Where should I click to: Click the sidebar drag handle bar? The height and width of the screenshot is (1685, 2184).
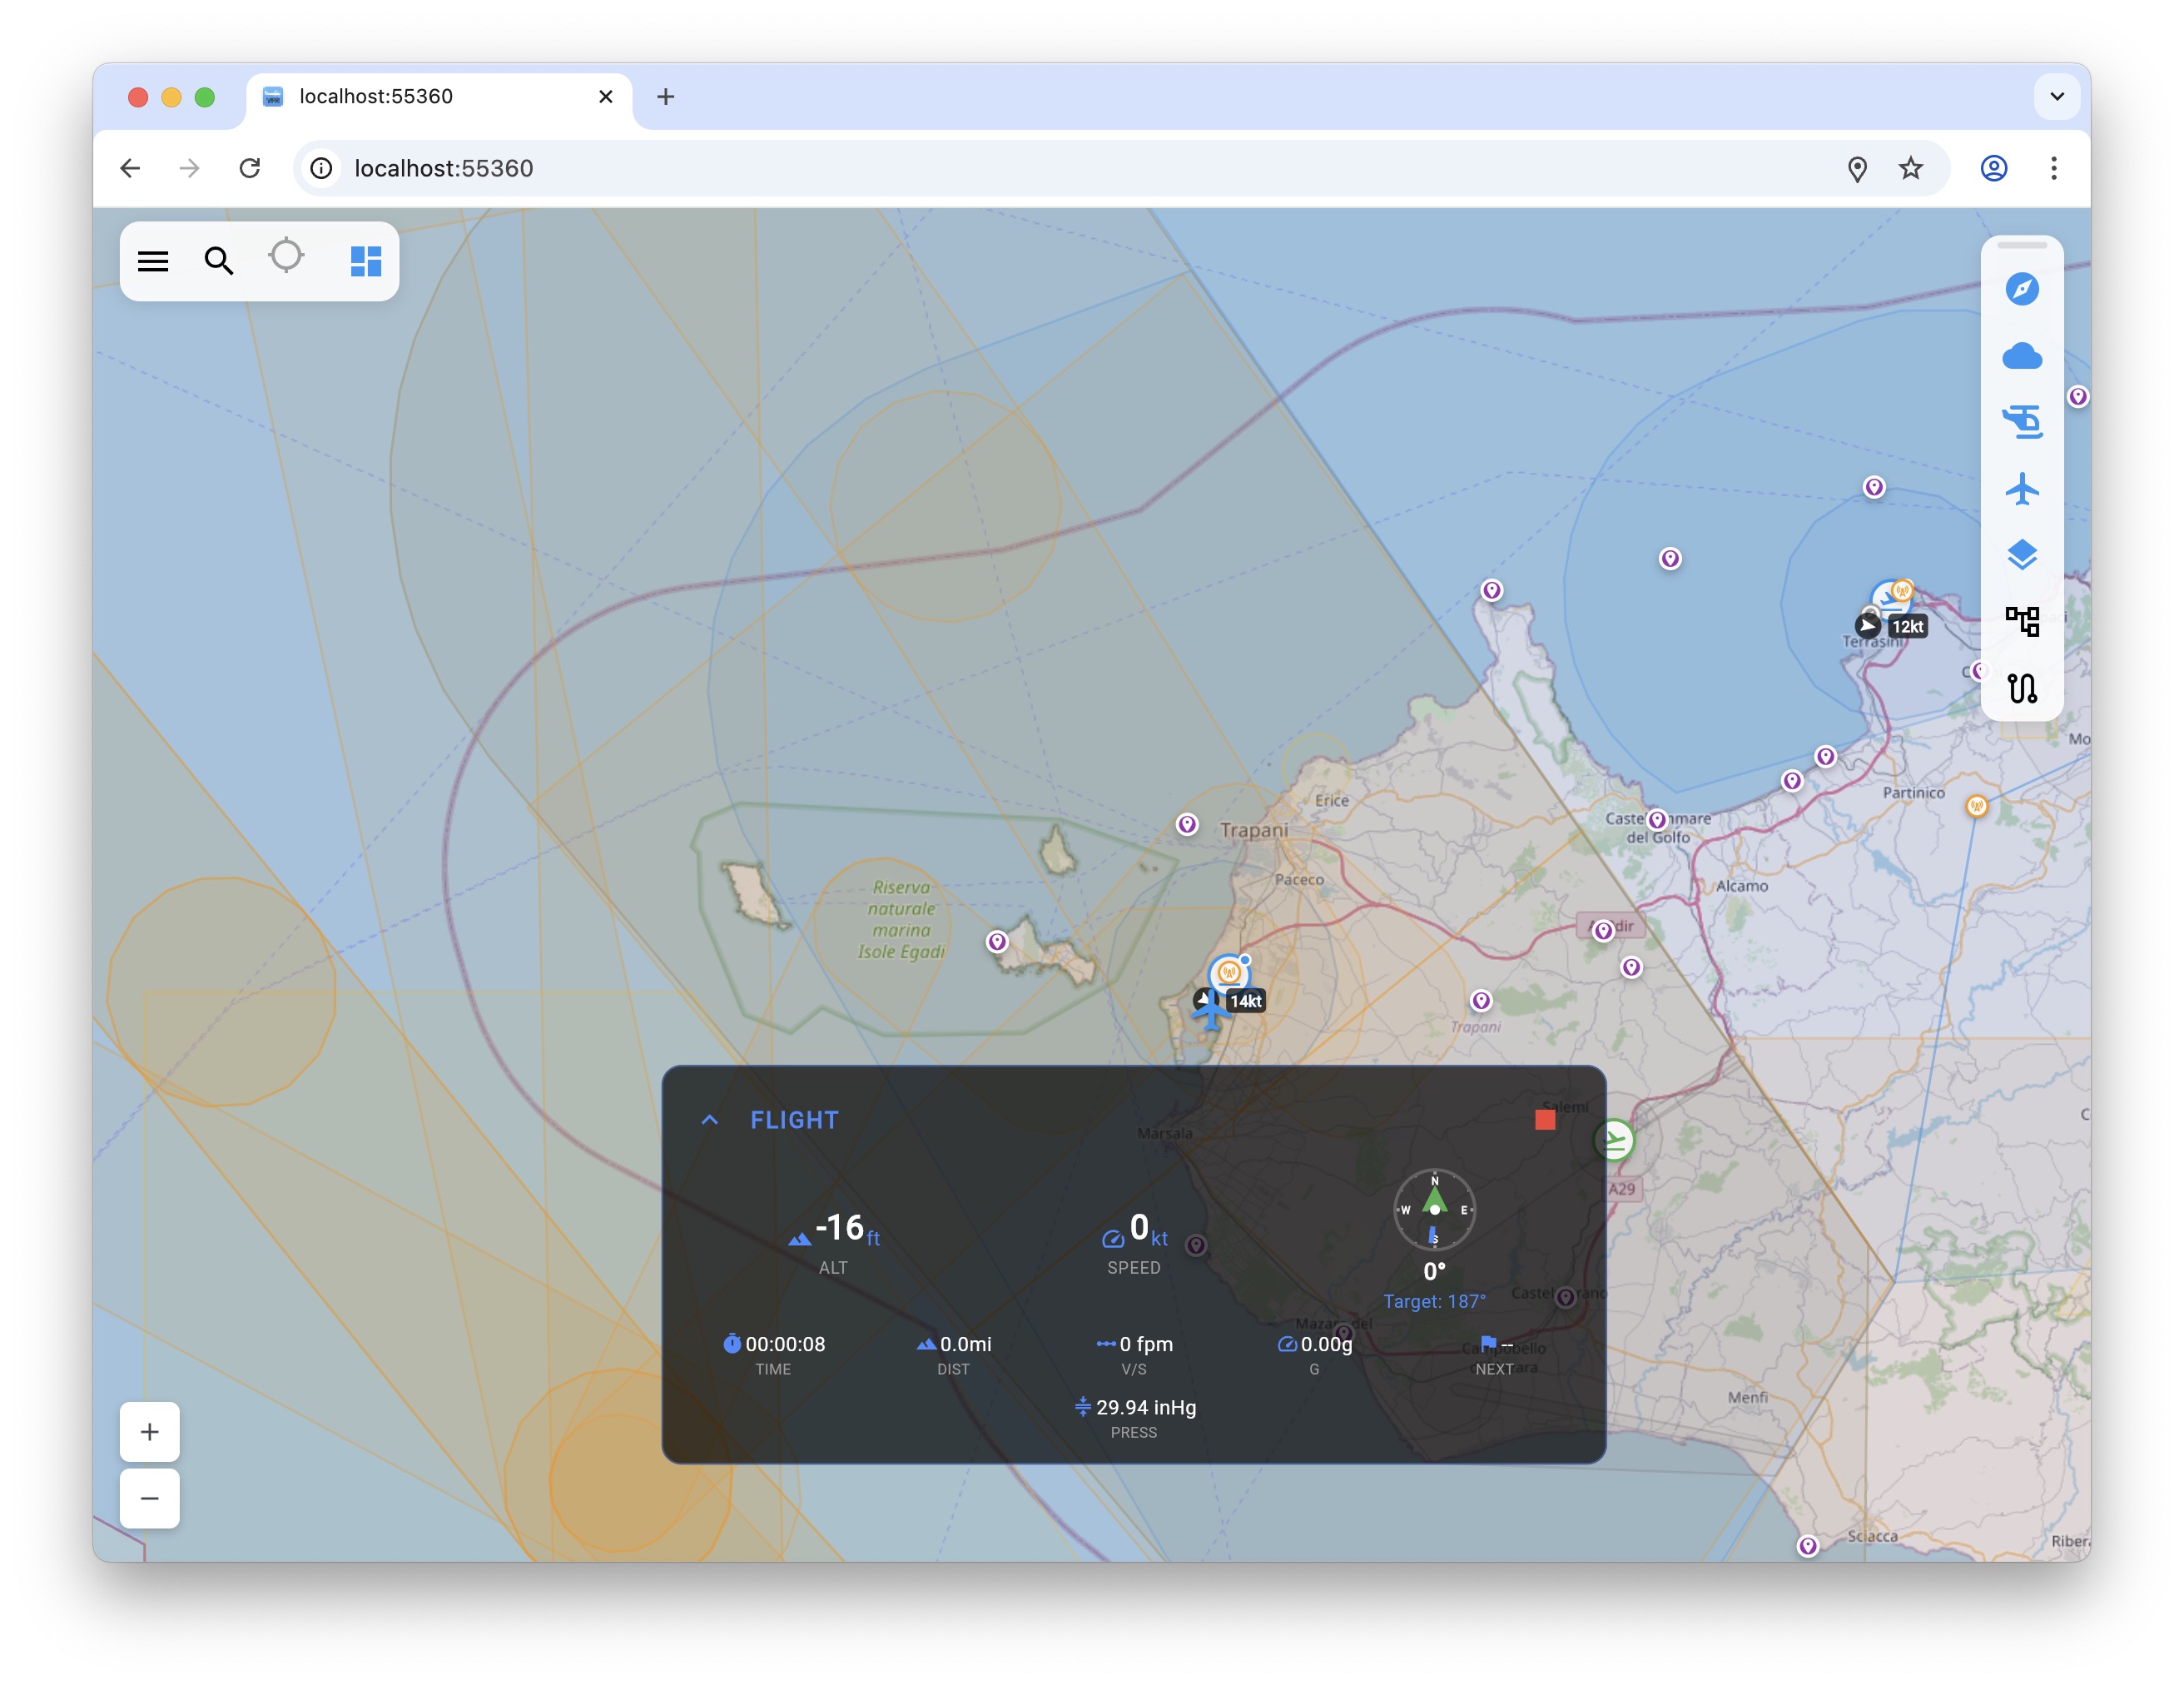2021,245
